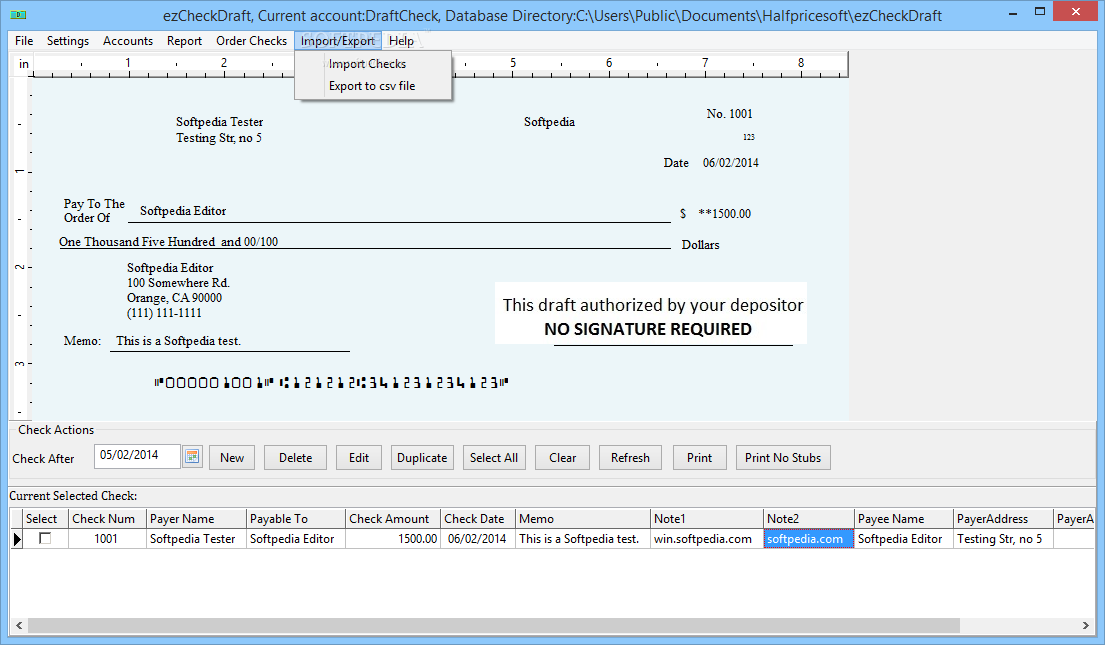Open the Accounts menu

pyautogui.click(x=128, y=41)
